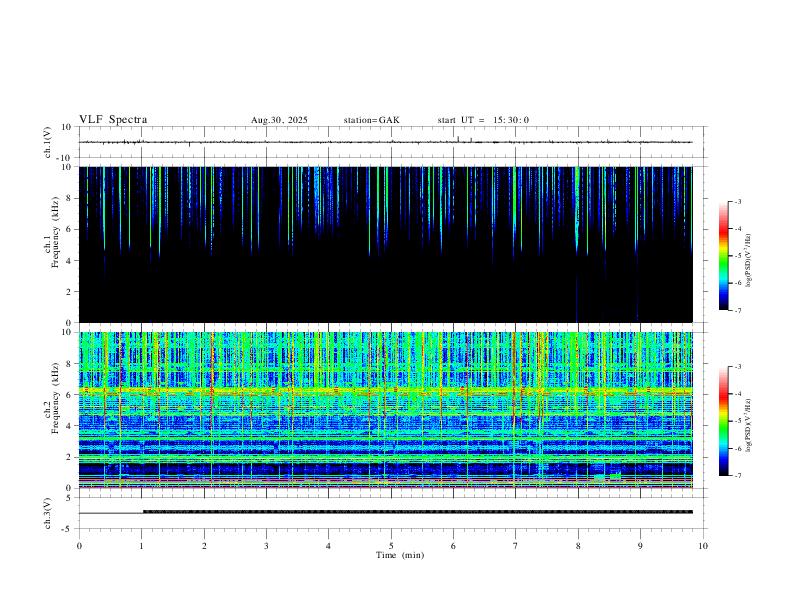This screenshot has height=612, width=792.
Task: Click the "6" tick label on the Time axis
Action: [454, 546]
